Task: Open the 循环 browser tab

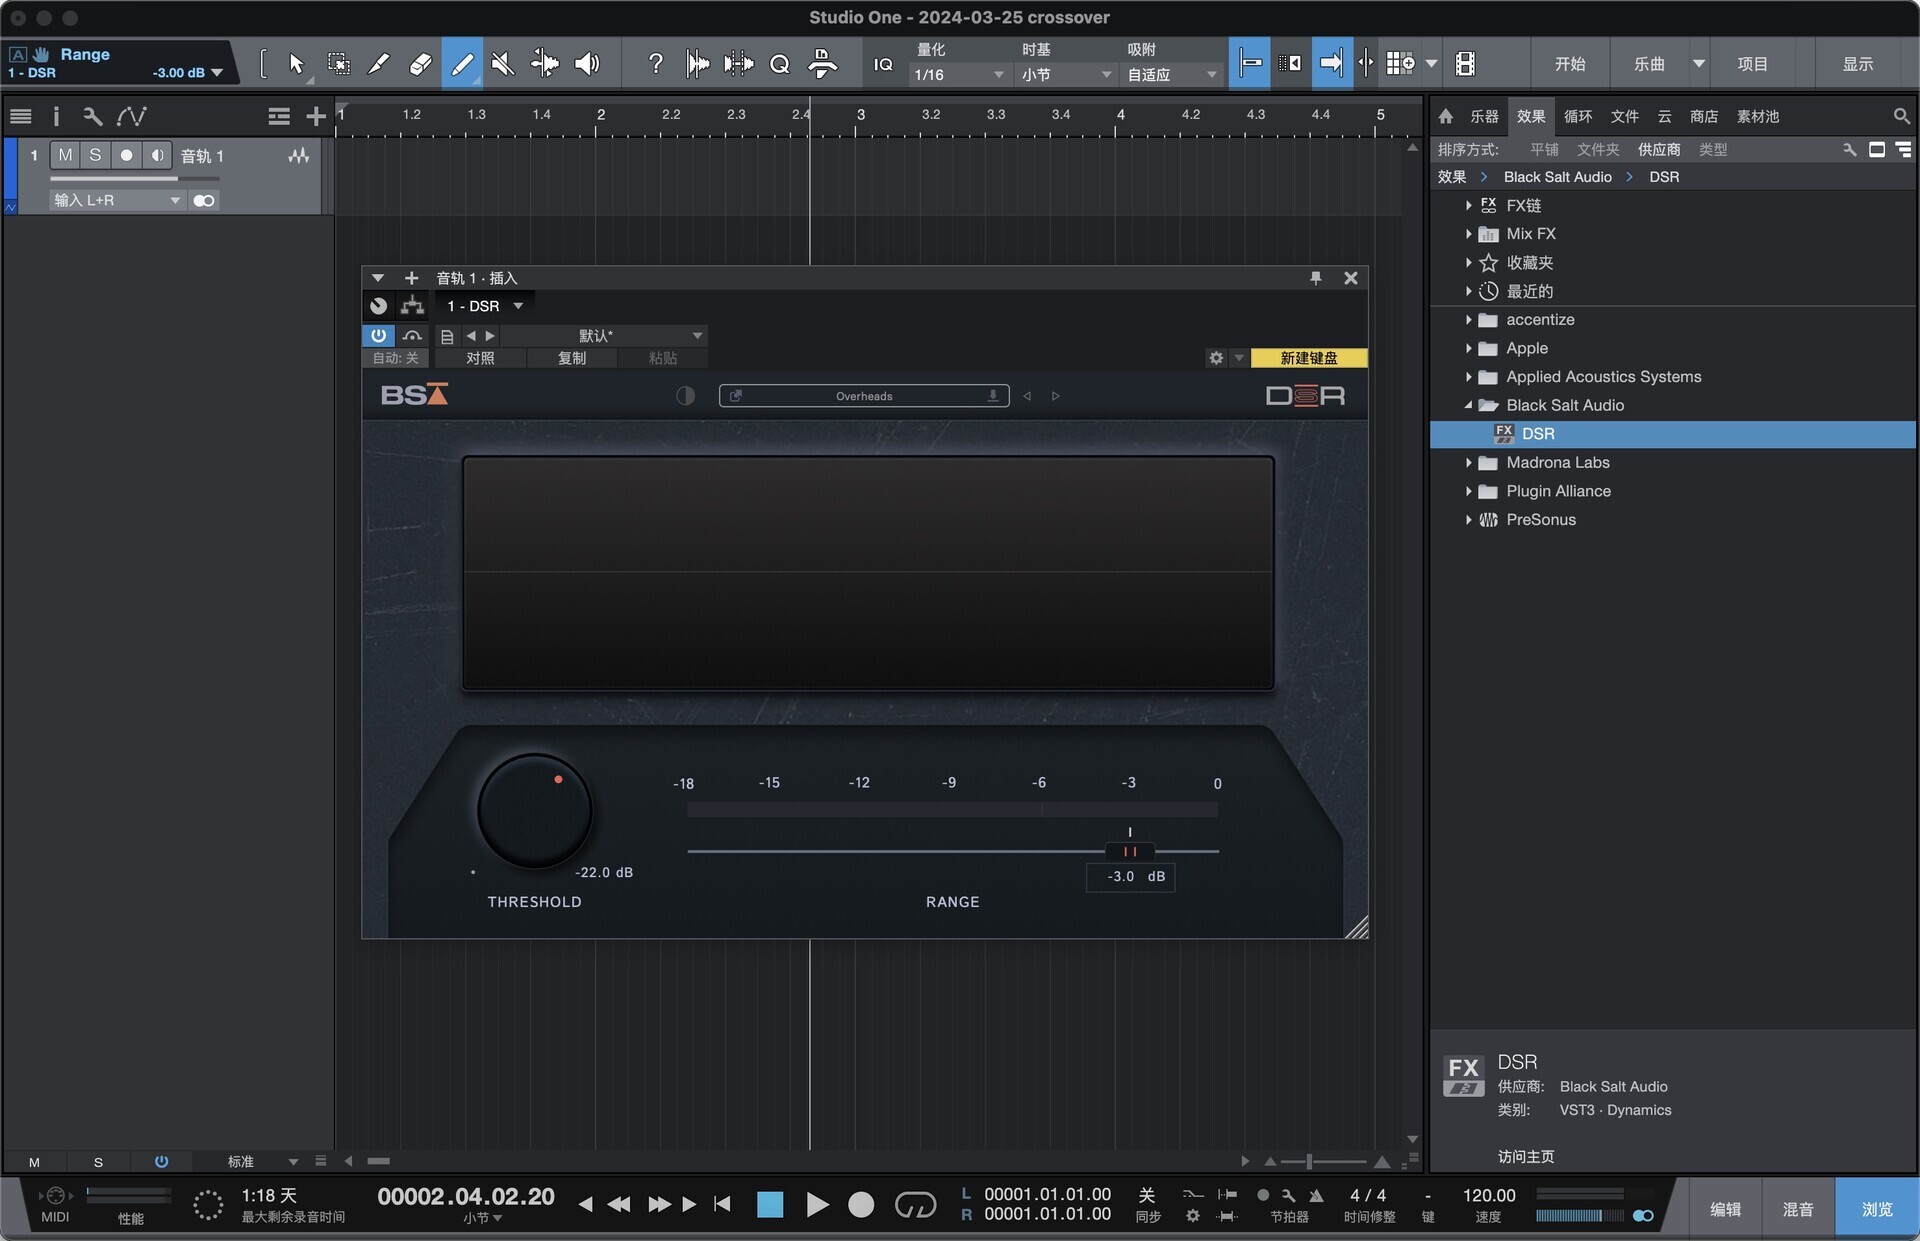Action: [1577, 116]
